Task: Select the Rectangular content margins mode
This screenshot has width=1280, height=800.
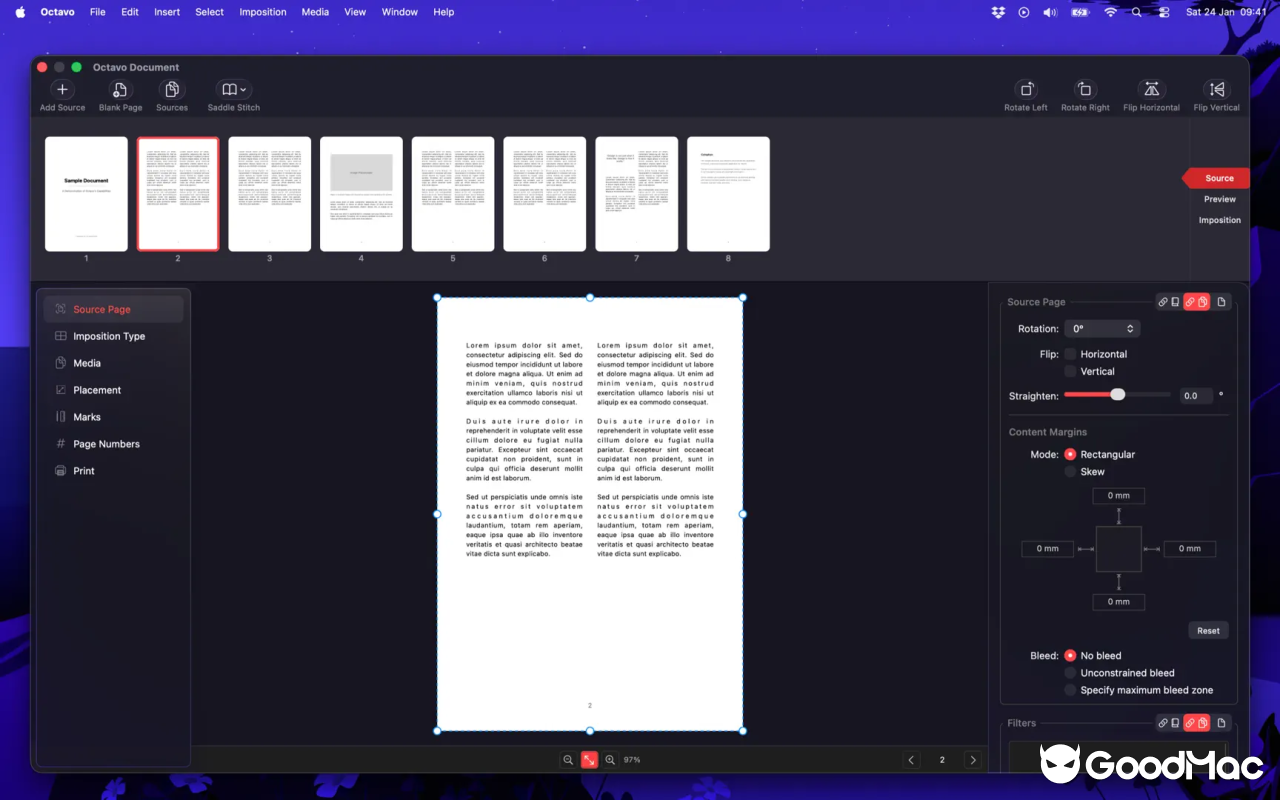Action: pyautogui.click(x=1072, y=454)
